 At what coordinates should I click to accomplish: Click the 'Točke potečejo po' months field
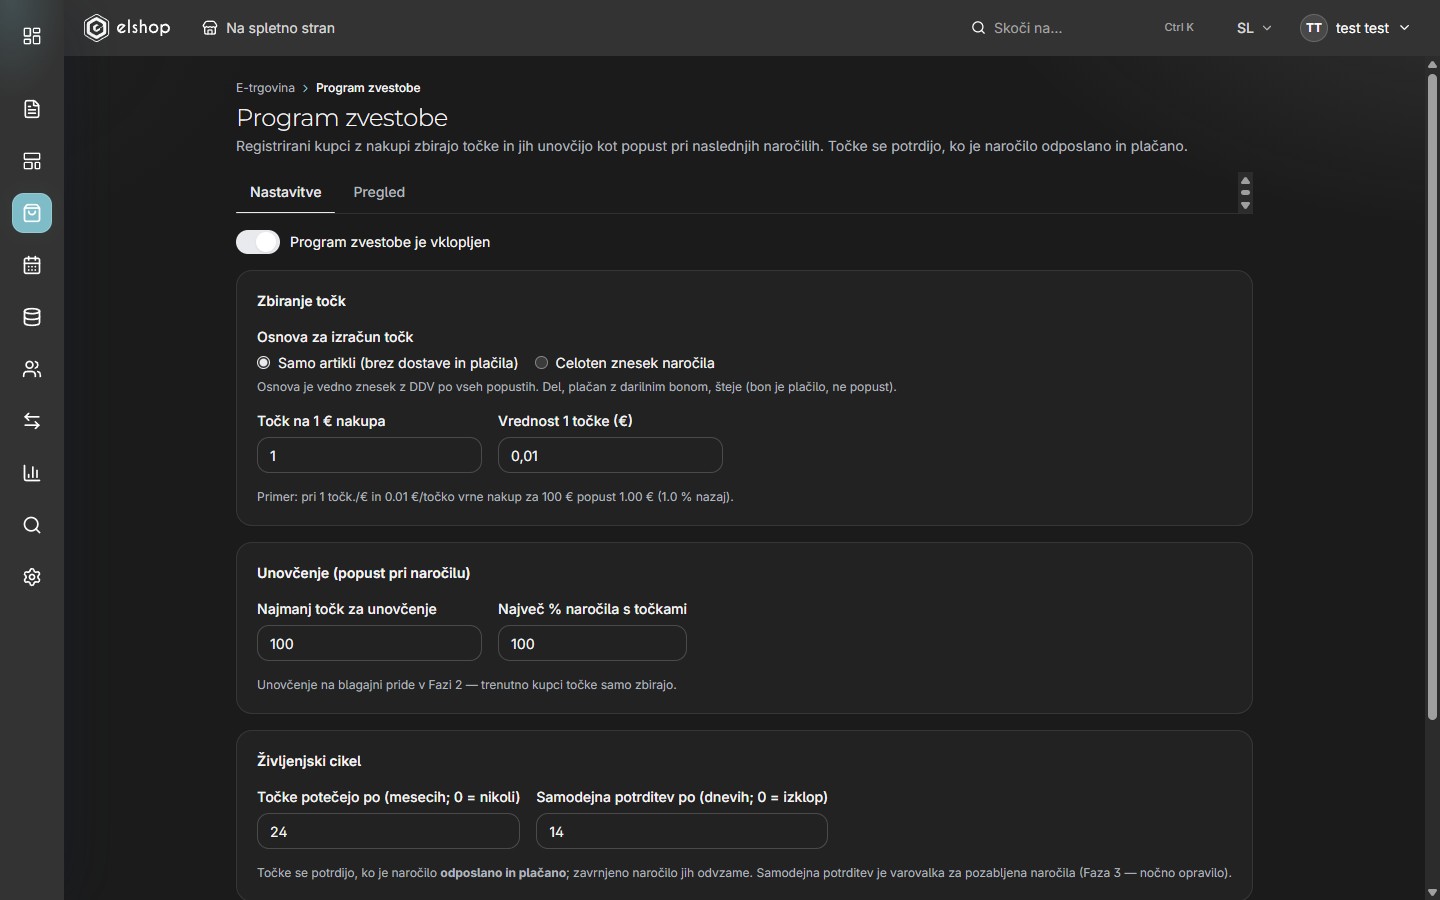coord(388,831)
